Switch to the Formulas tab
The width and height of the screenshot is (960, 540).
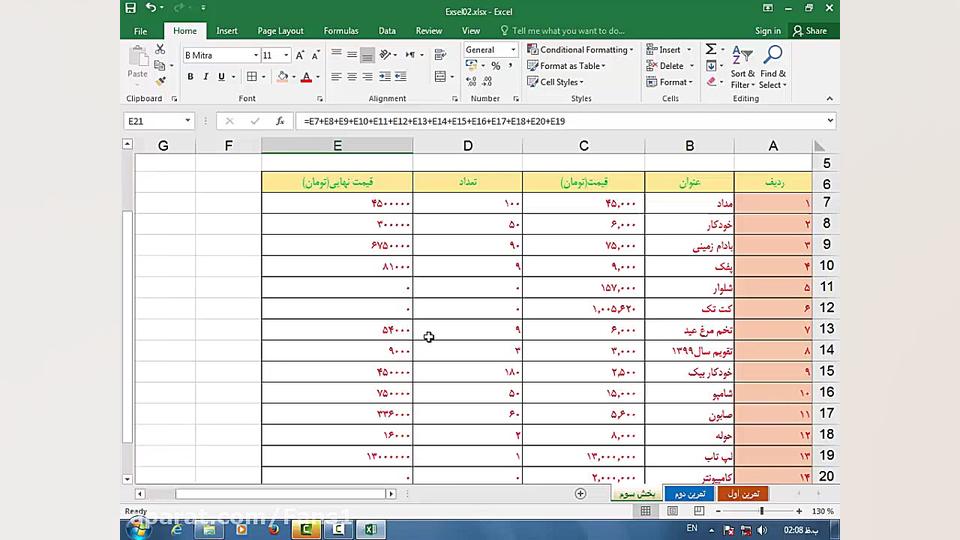coord(341,31)
